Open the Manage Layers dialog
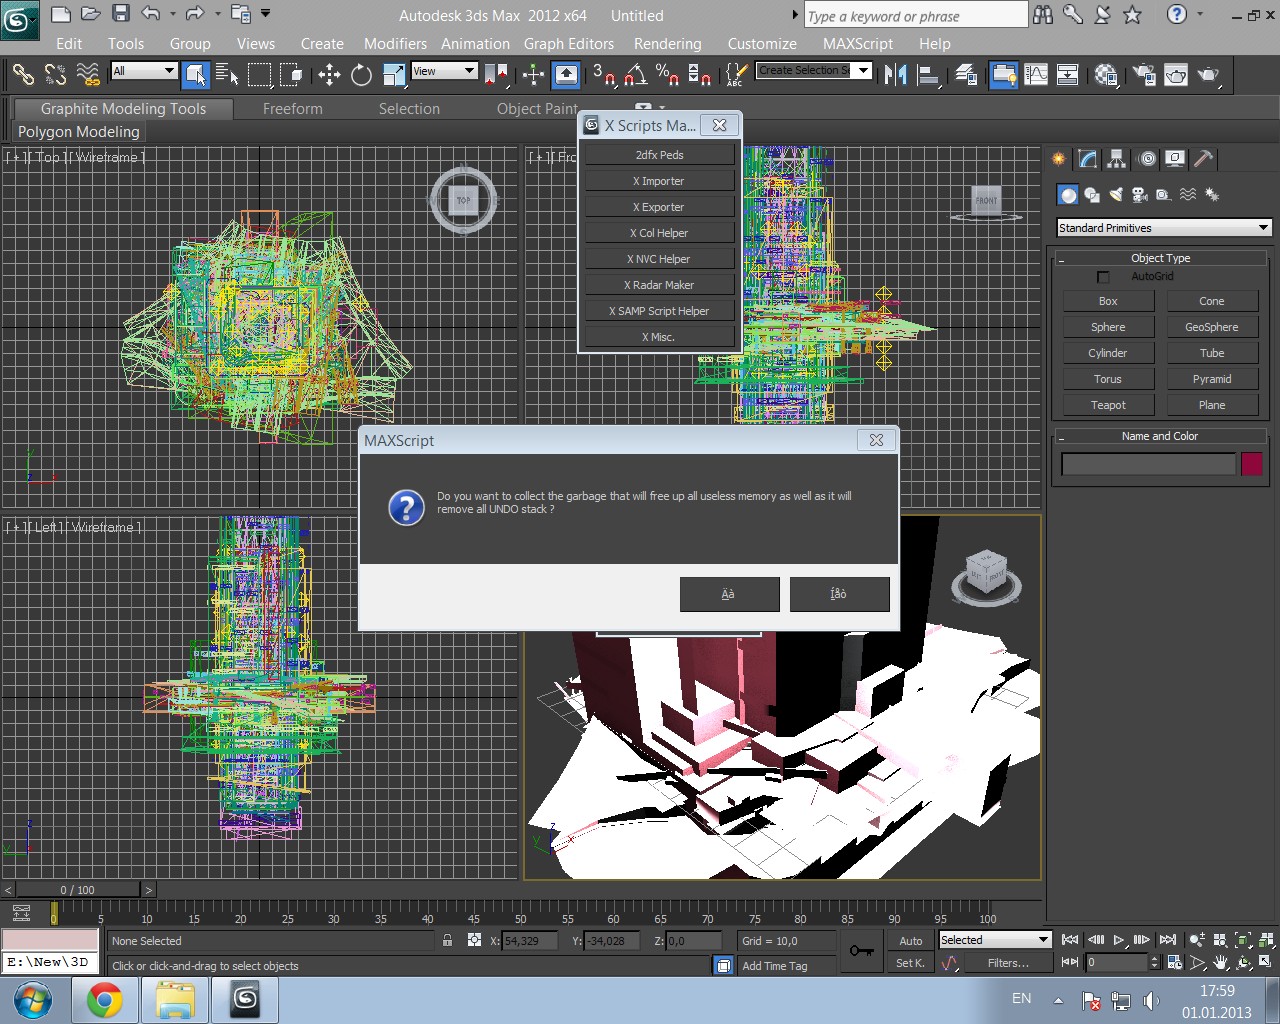Screen dimensions: 1280x1024 coord(966,74)
